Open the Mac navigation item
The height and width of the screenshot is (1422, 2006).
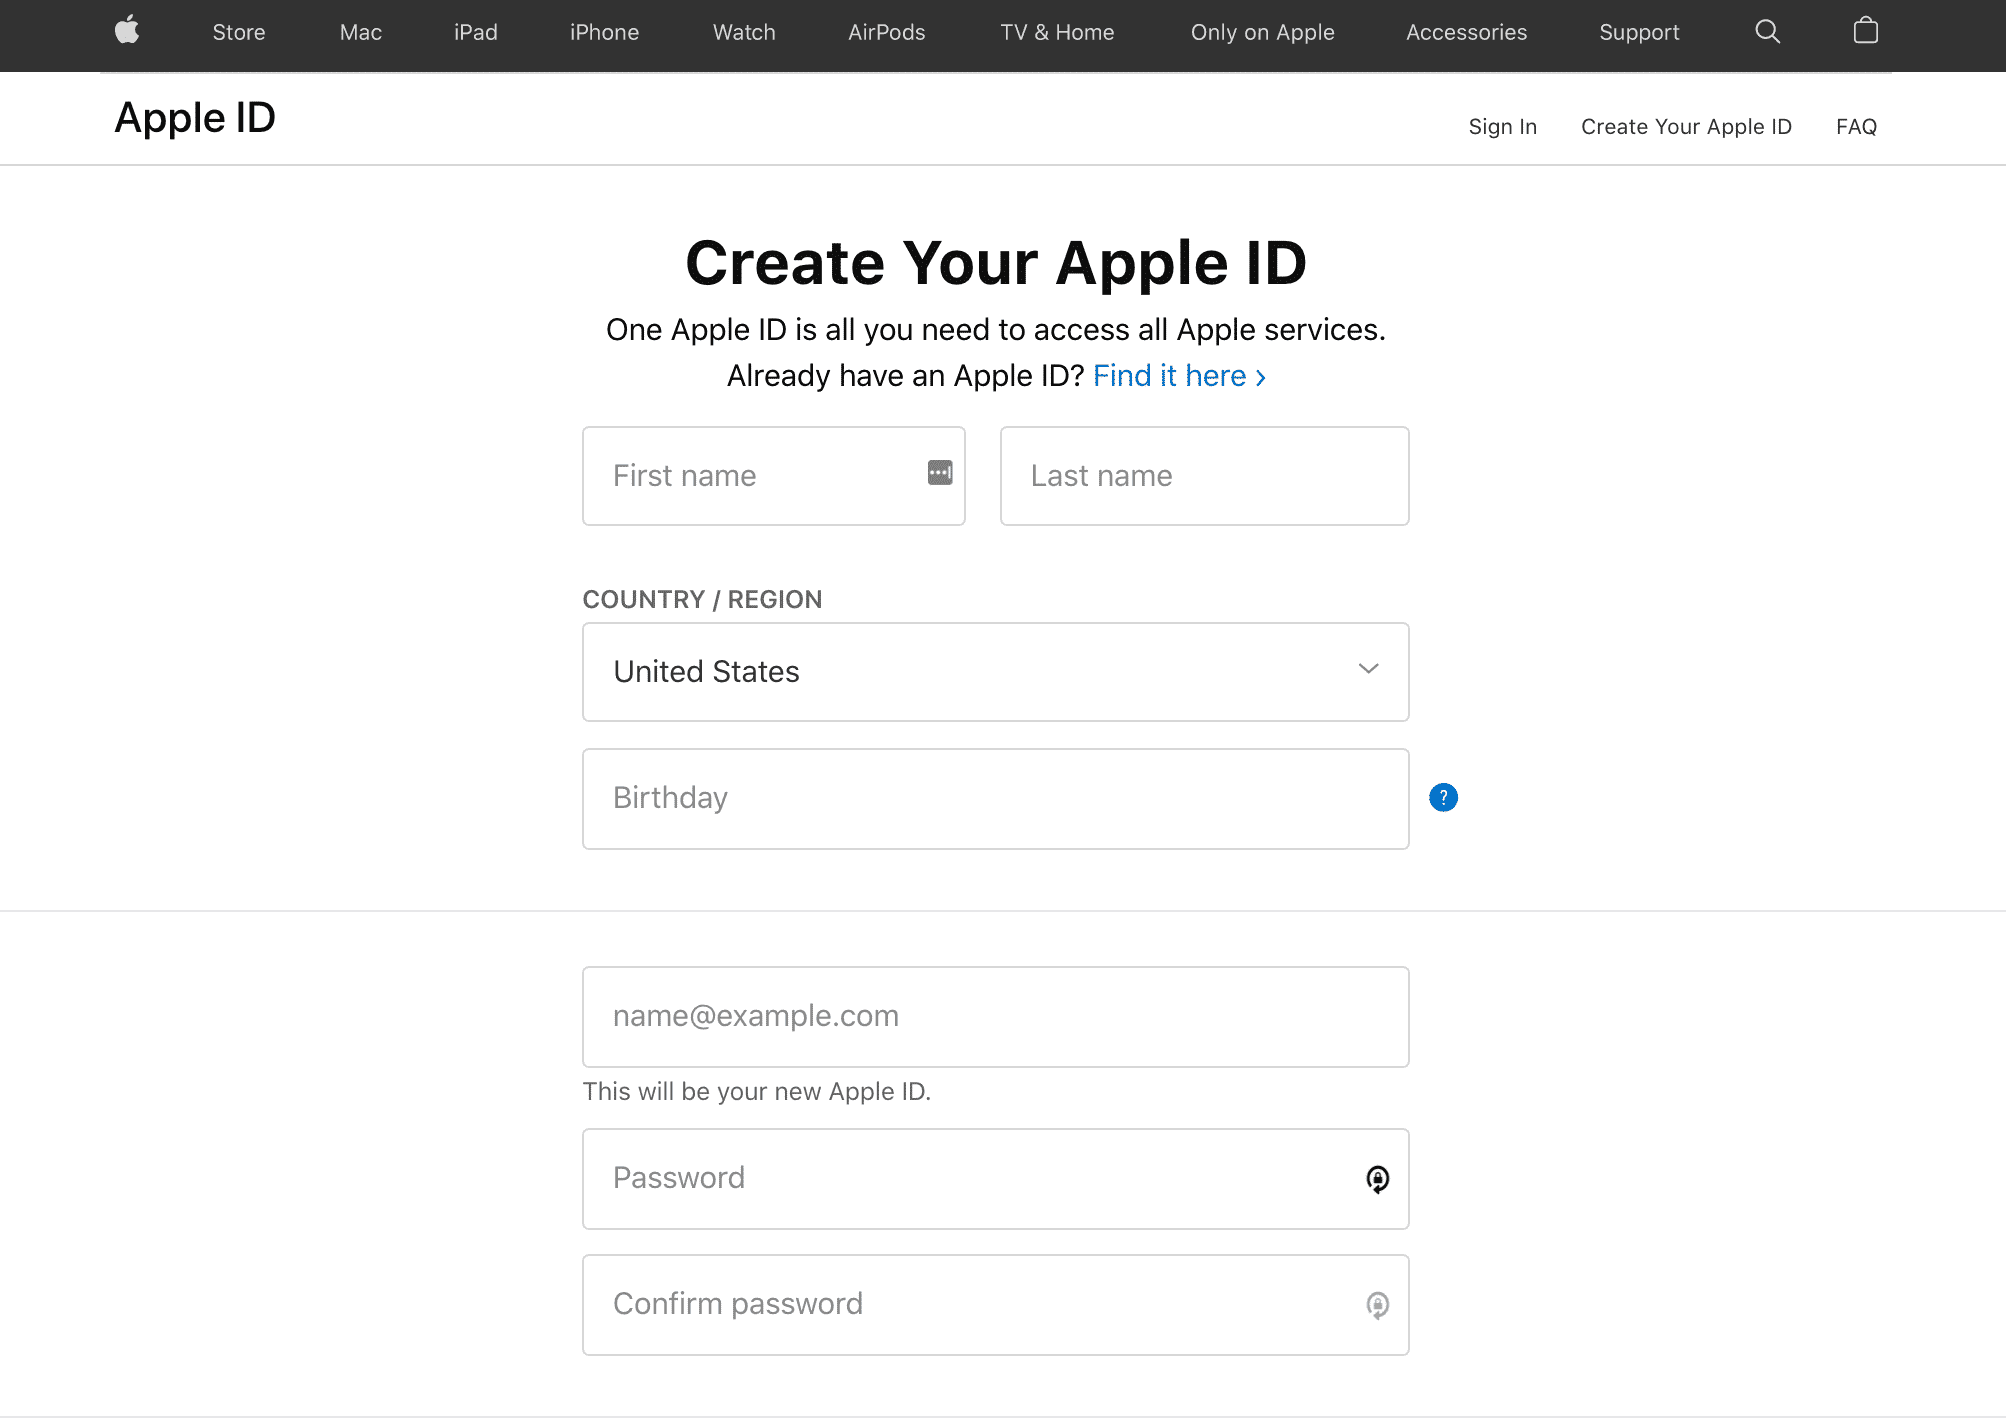[360, 32]
